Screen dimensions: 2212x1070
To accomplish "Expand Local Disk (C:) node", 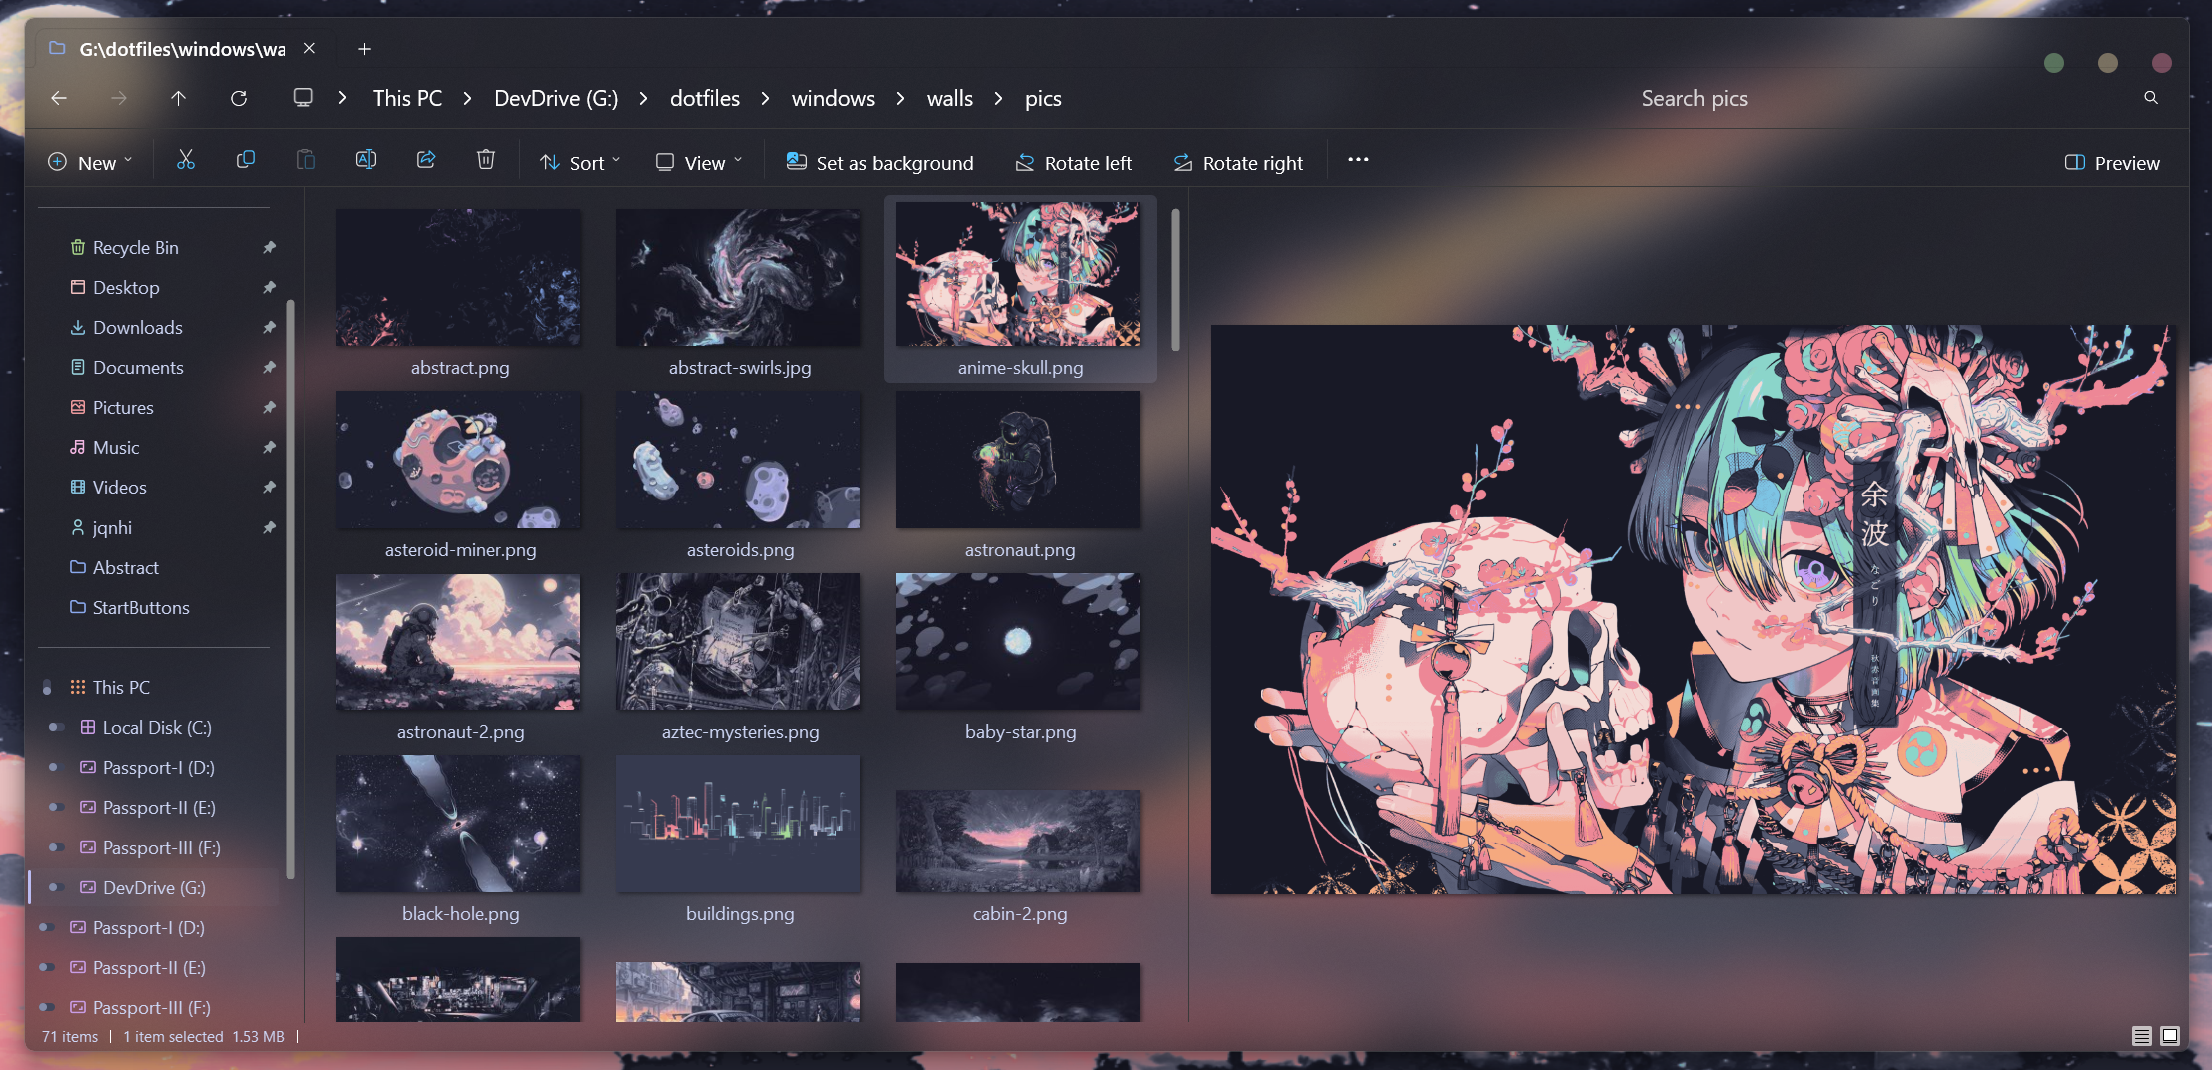I will [x=56, y=727].
